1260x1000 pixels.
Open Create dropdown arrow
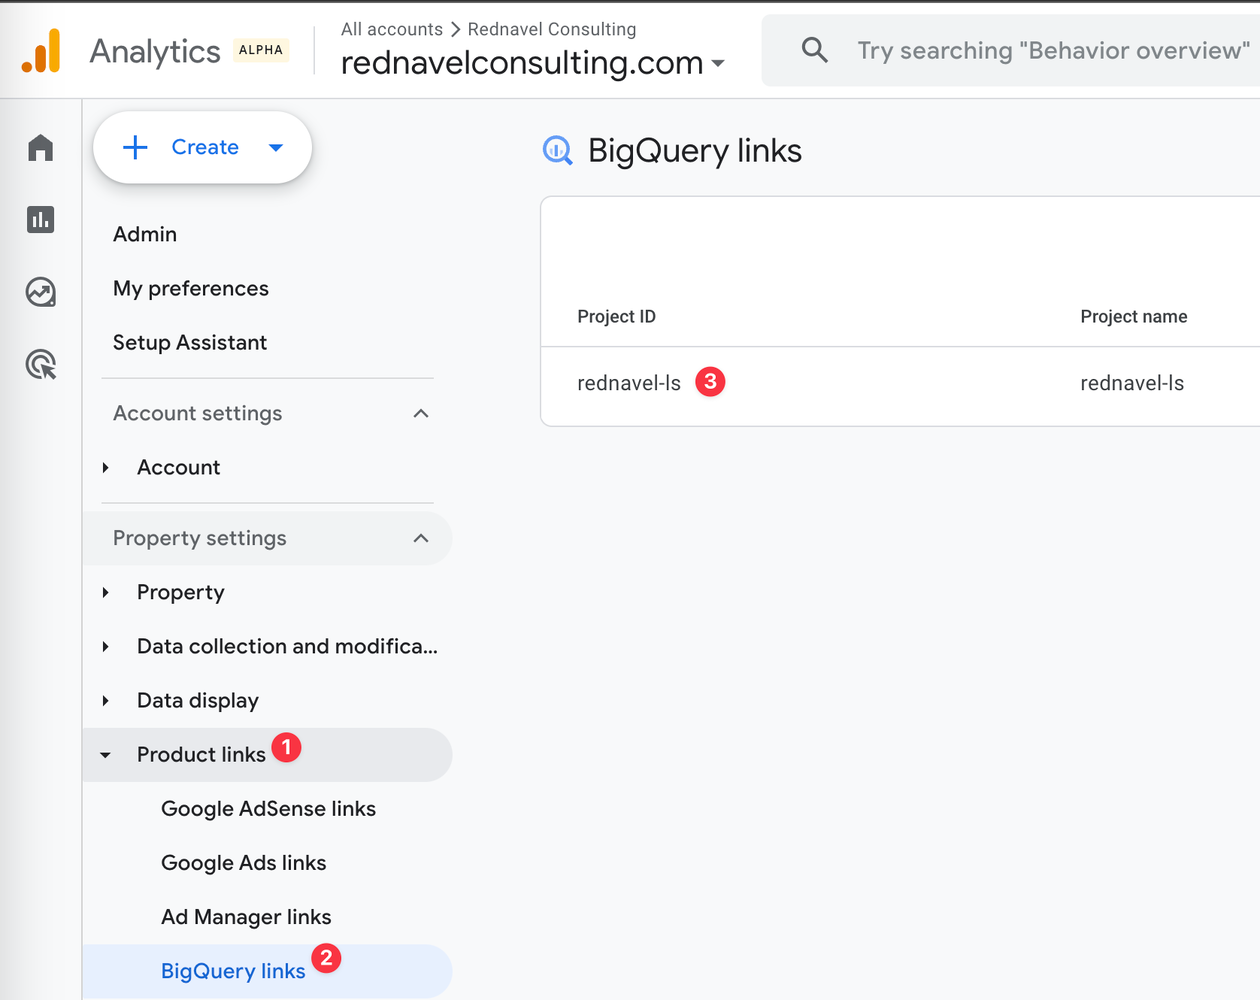[276, 148]
